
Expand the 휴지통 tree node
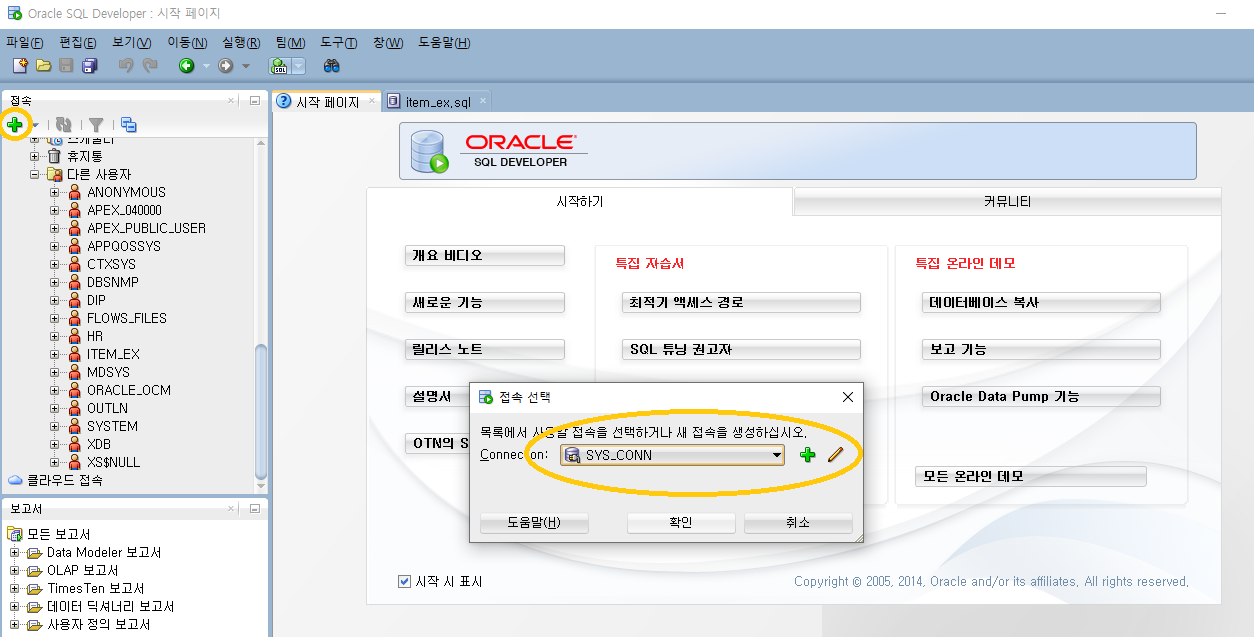(x=35, y=156)
